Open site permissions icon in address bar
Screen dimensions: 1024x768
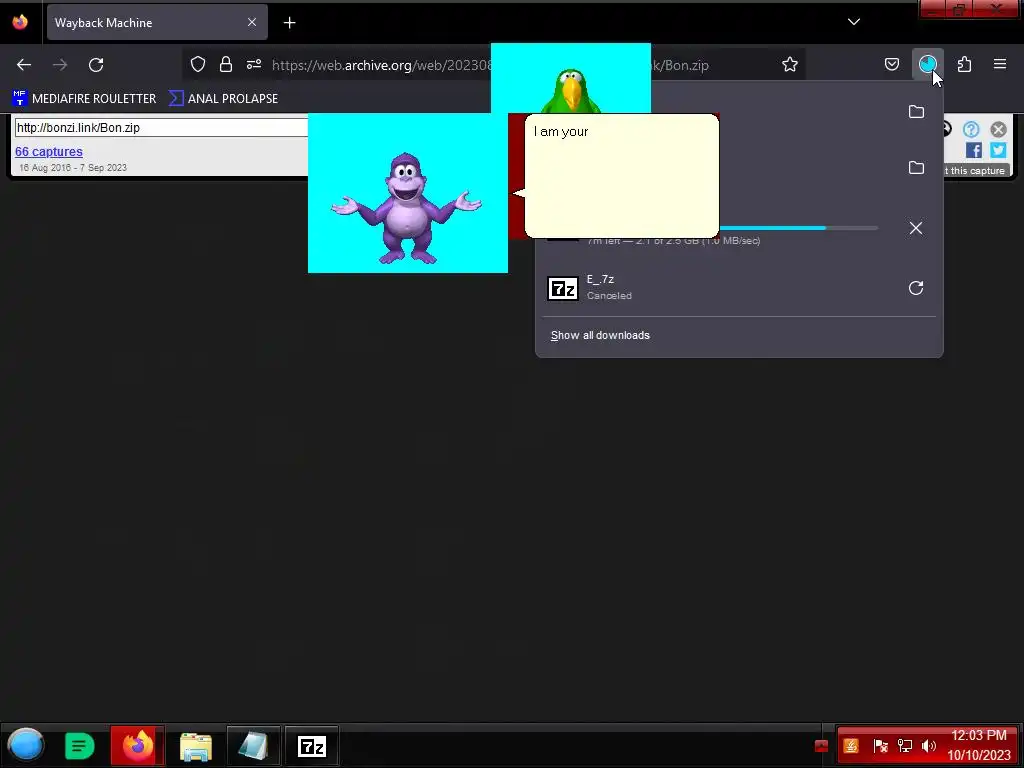click(x=254, y=64)
